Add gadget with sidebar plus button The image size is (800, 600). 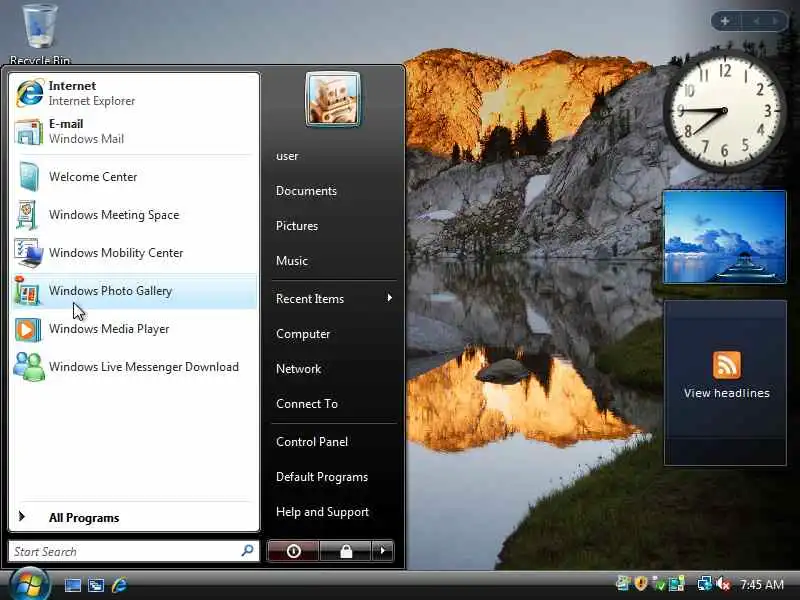(x=725, y=21)
